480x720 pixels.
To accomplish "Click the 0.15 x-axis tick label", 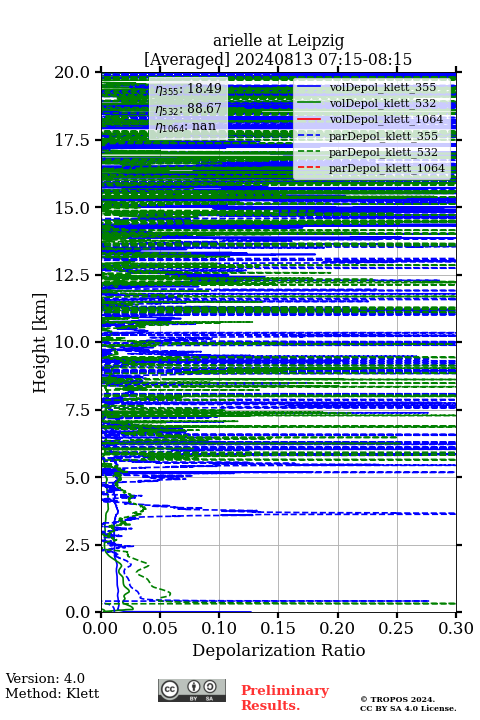I will click(278, 628).
